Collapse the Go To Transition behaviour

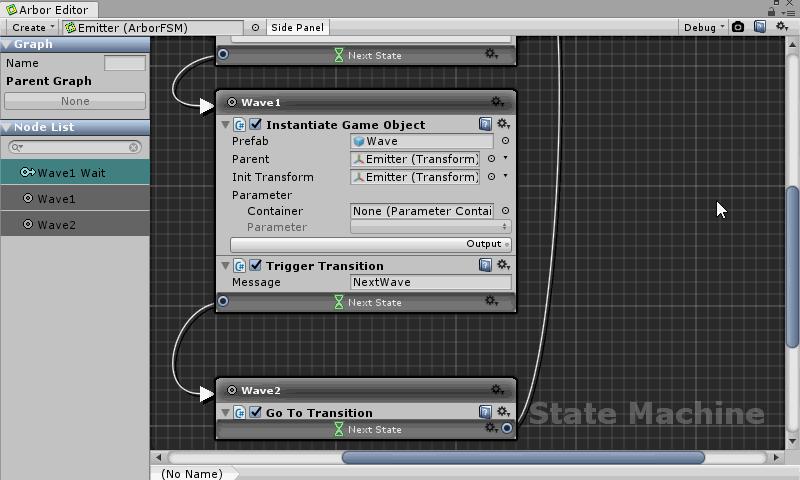point(225,413)
